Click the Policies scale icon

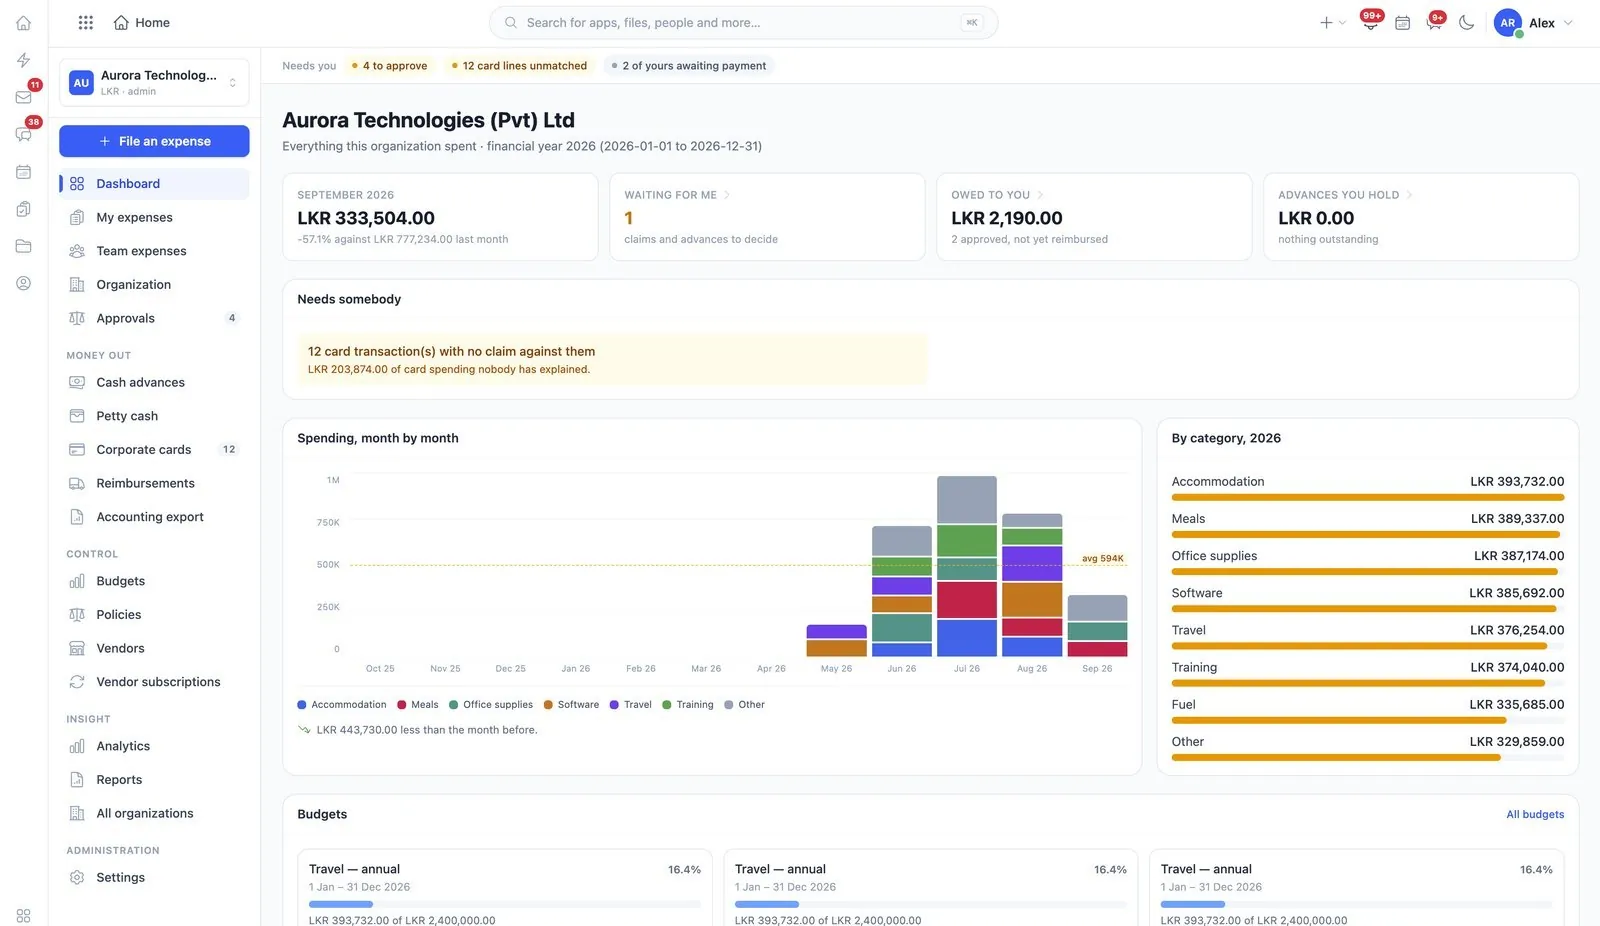77,615
